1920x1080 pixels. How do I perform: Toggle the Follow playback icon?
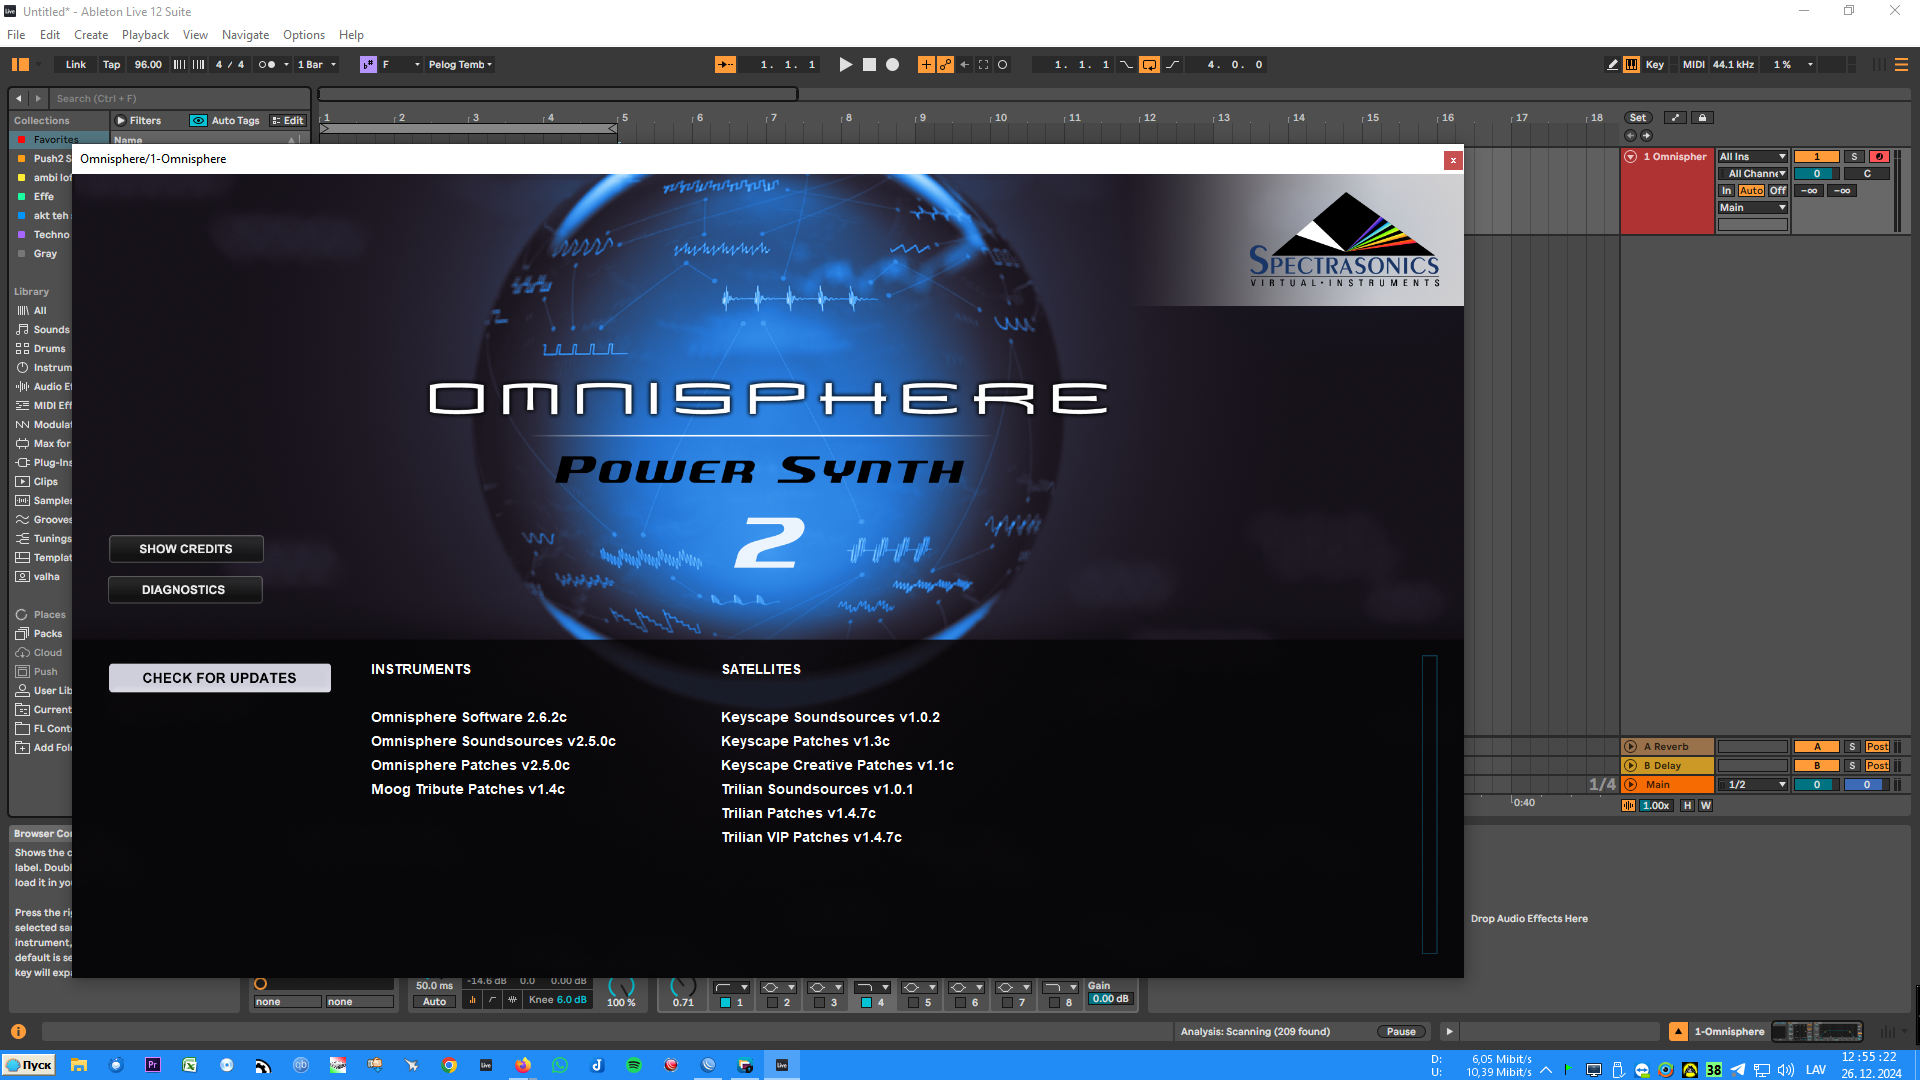pos(725,65)
